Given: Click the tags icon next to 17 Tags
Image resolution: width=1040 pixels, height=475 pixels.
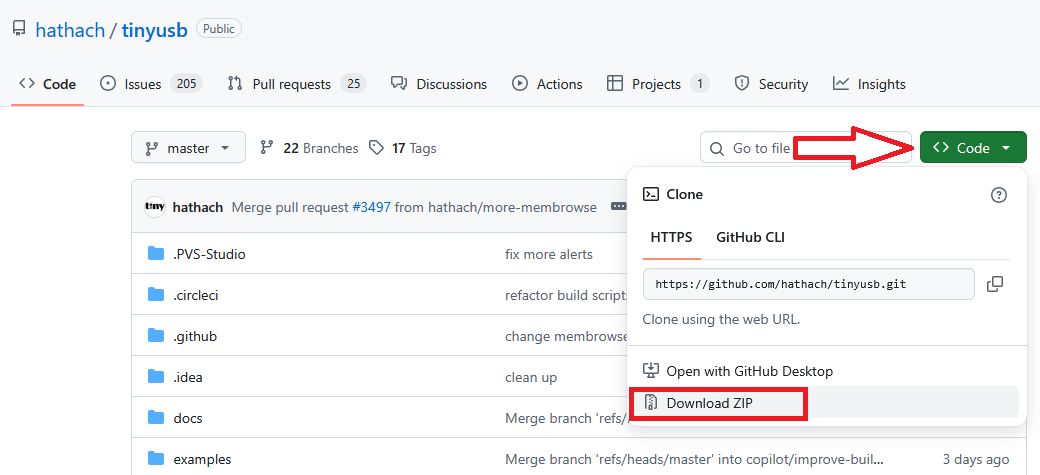Looking at the screenshot, I should 376,148.
